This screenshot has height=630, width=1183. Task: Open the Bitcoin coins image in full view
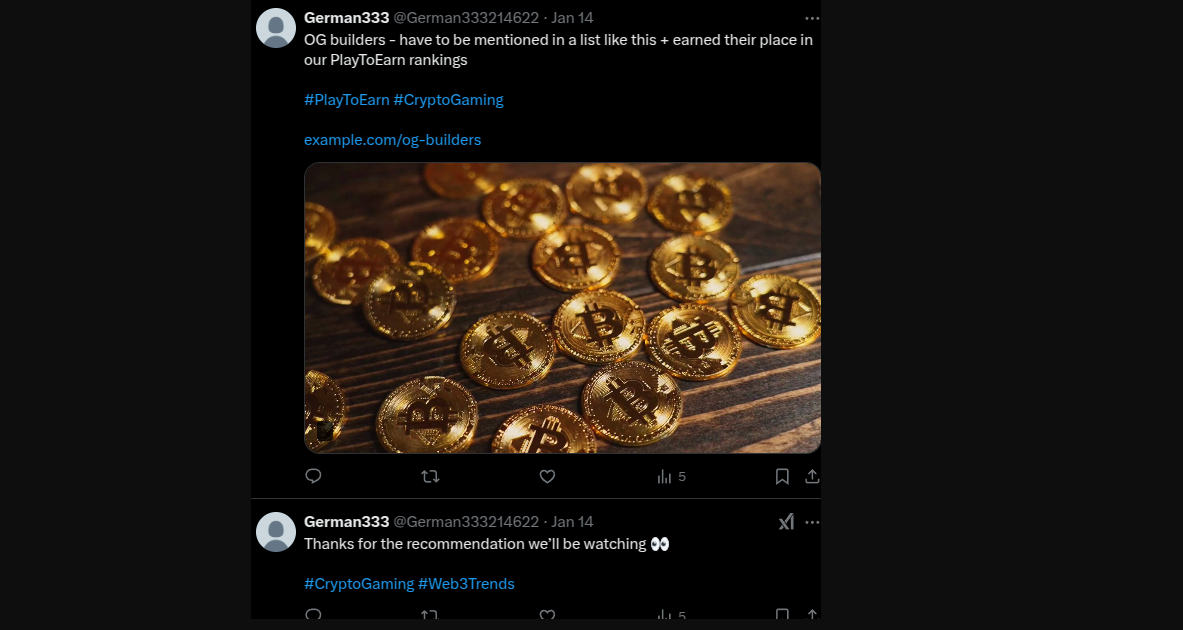click(x=562, y=307)
